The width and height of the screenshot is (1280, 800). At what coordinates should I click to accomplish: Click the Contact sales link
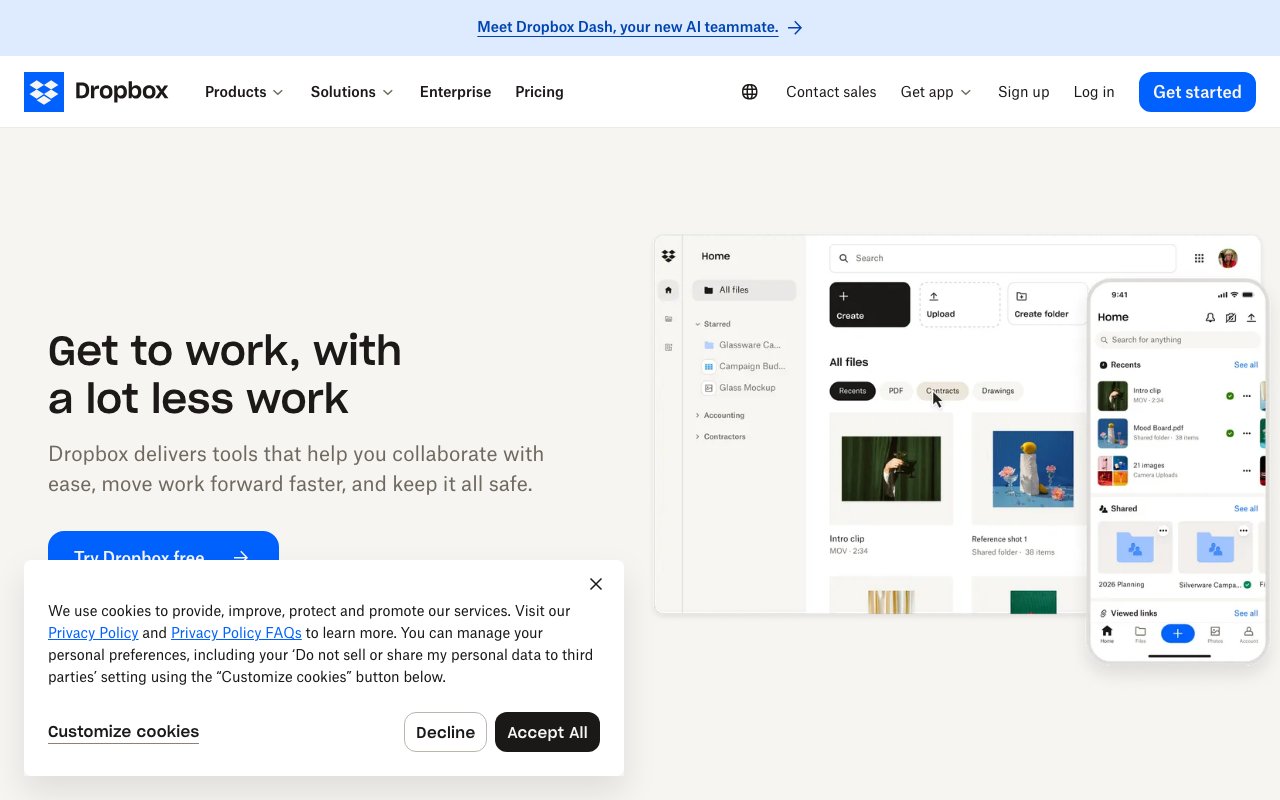[x=831, y=92]
